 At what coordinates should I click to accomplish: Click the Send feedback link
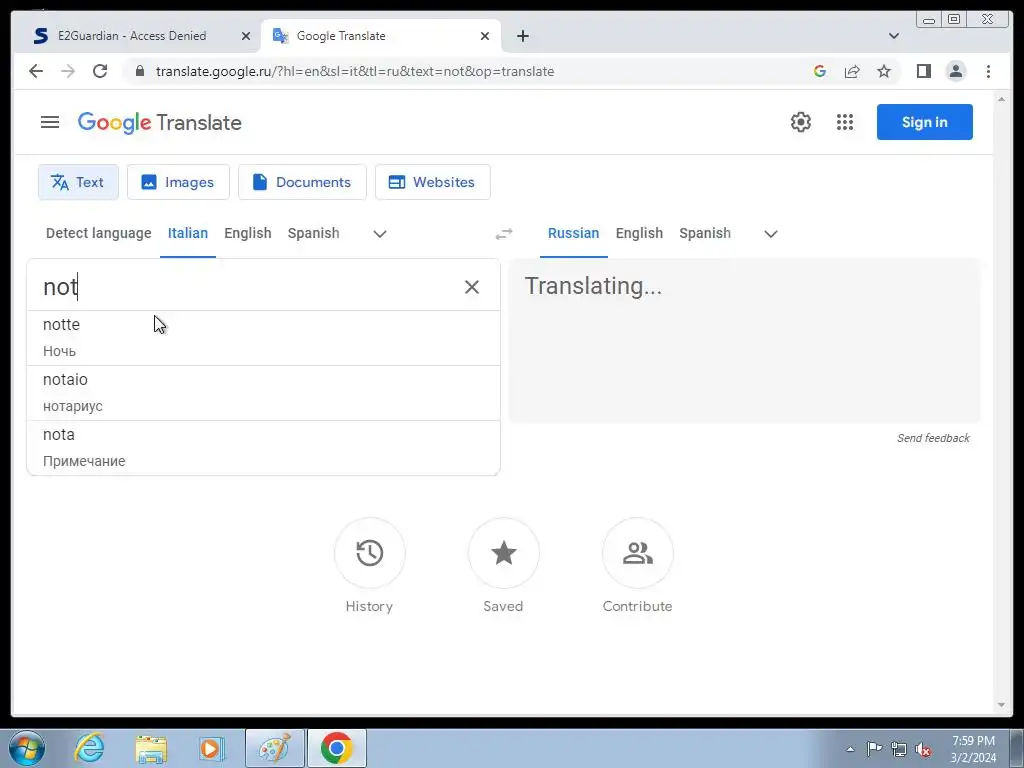933,438
